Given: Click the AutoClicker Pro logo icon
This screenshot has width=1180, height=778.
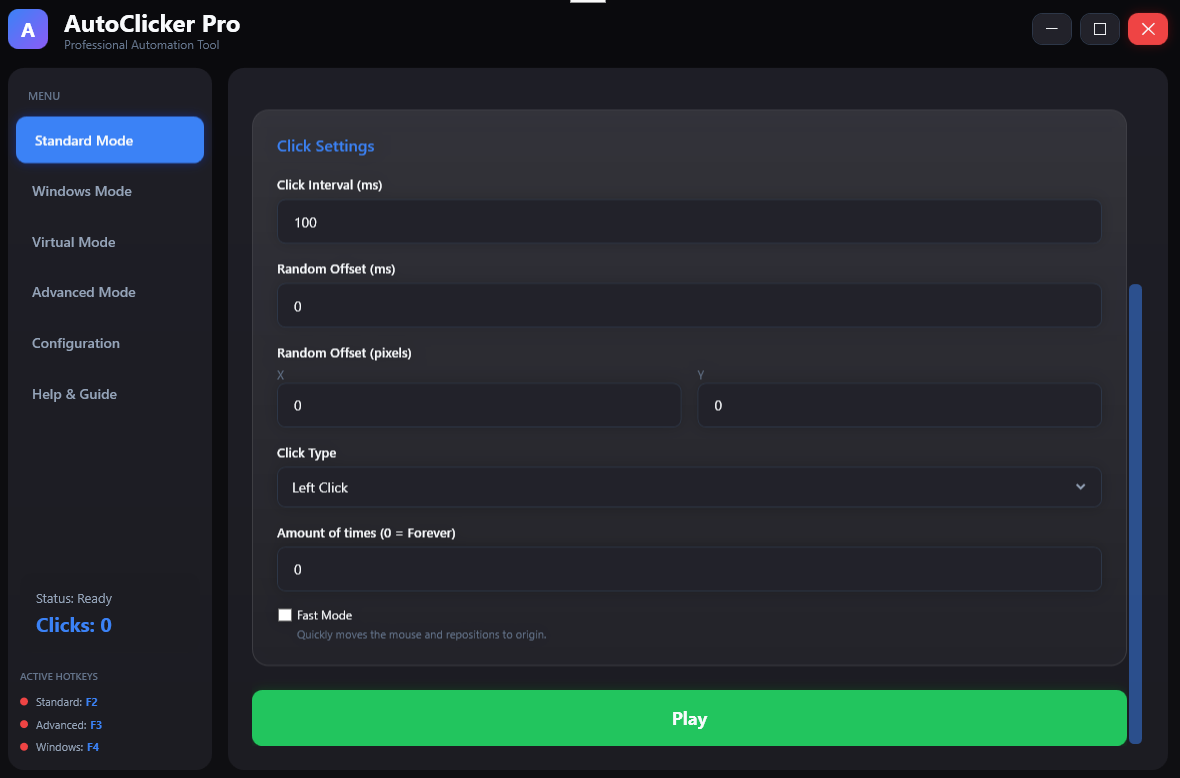Looking at the screenshot, I should [x=27, y=29].
